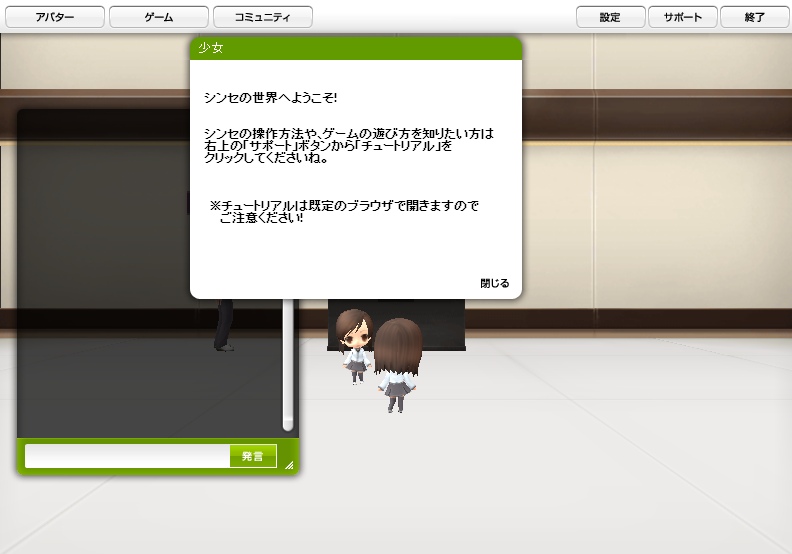
Task: Click the player avatar seen from behind
Action: click(399, 365)
